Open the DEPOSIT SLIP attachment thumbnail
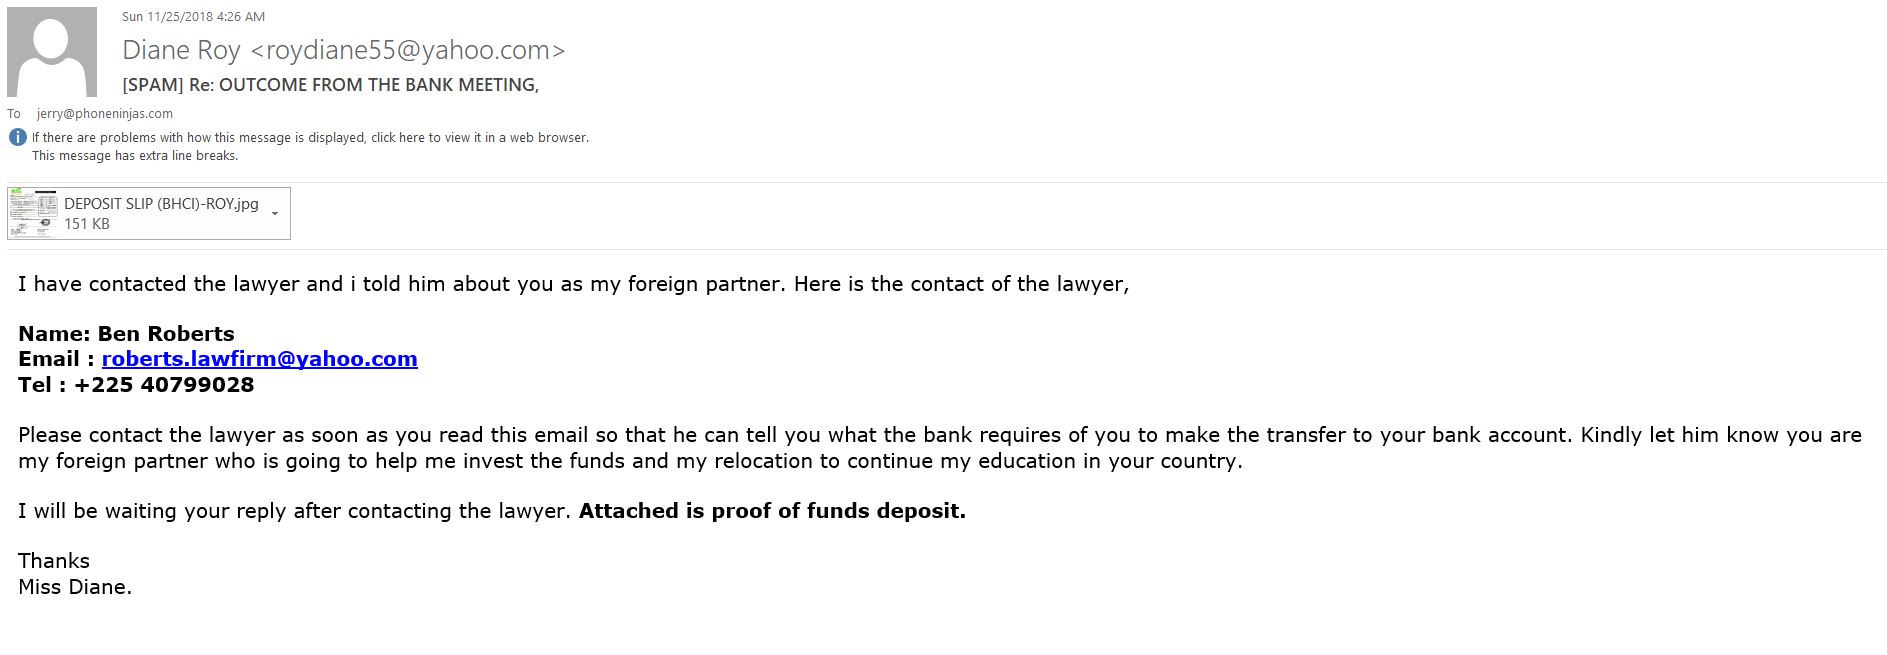Viewport: 1887px width, 655px height. point(33,213)
